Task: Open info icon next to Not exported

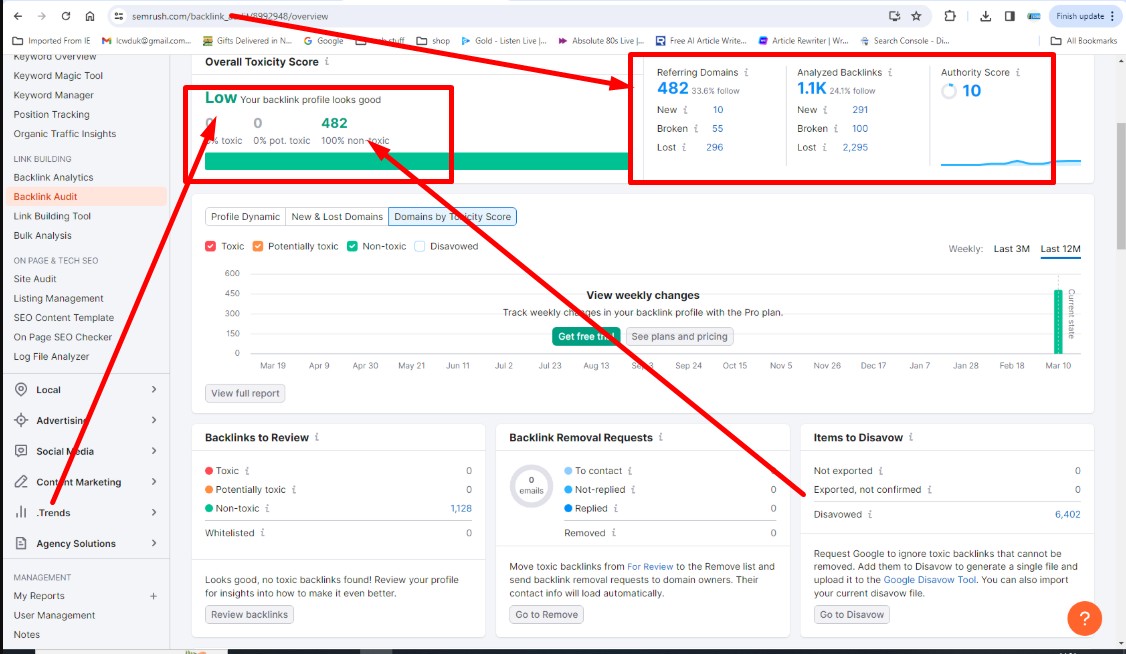Action: 881,471
